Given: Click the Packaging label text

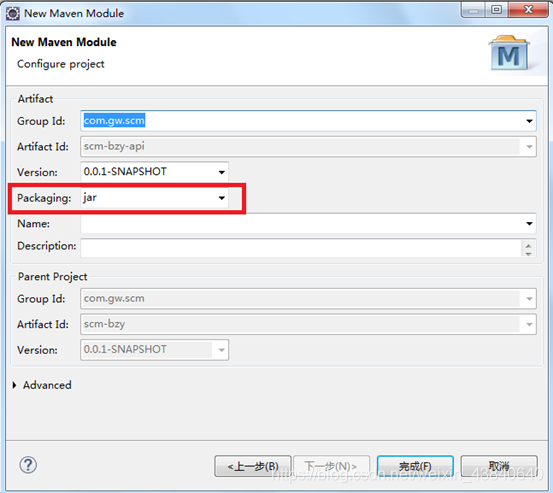Looking at the screenshot, I should [44, 198].
